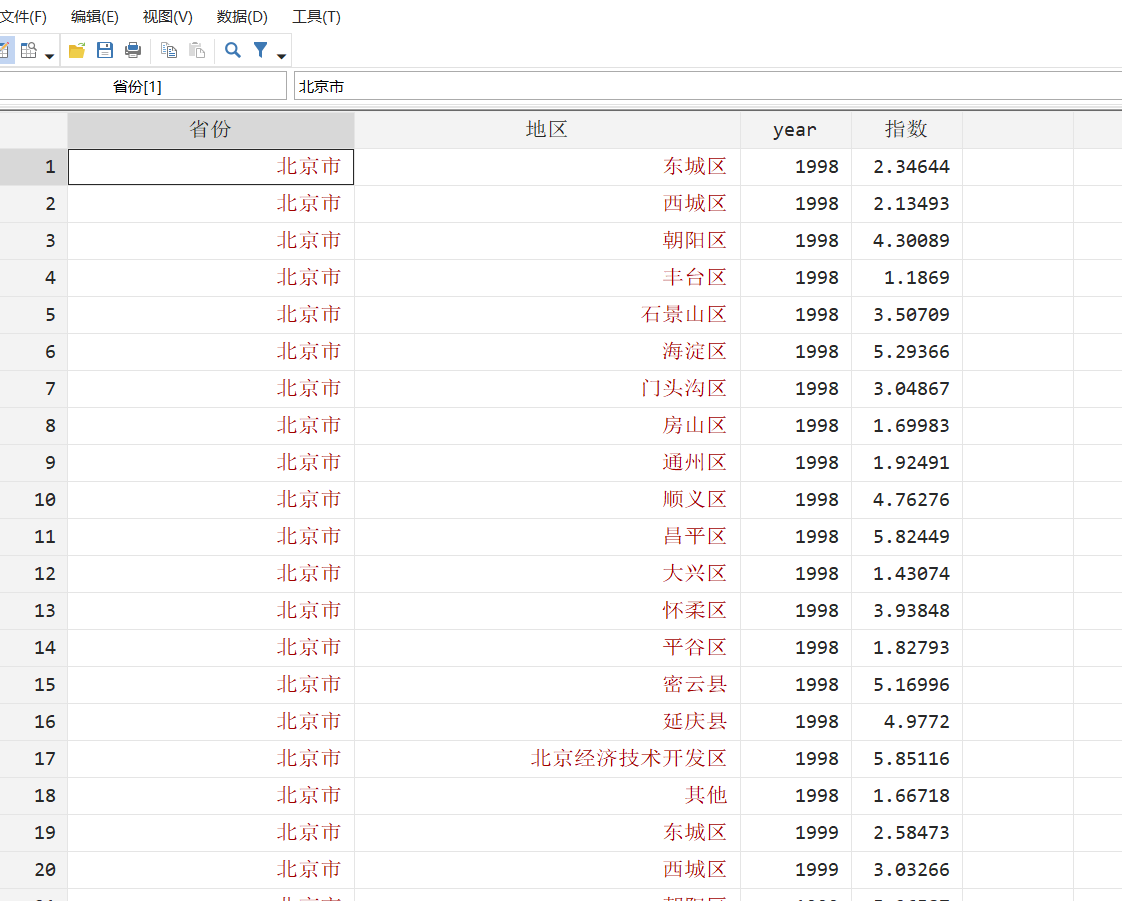Paste clipboard contents with the paste icon

point(197,50)
